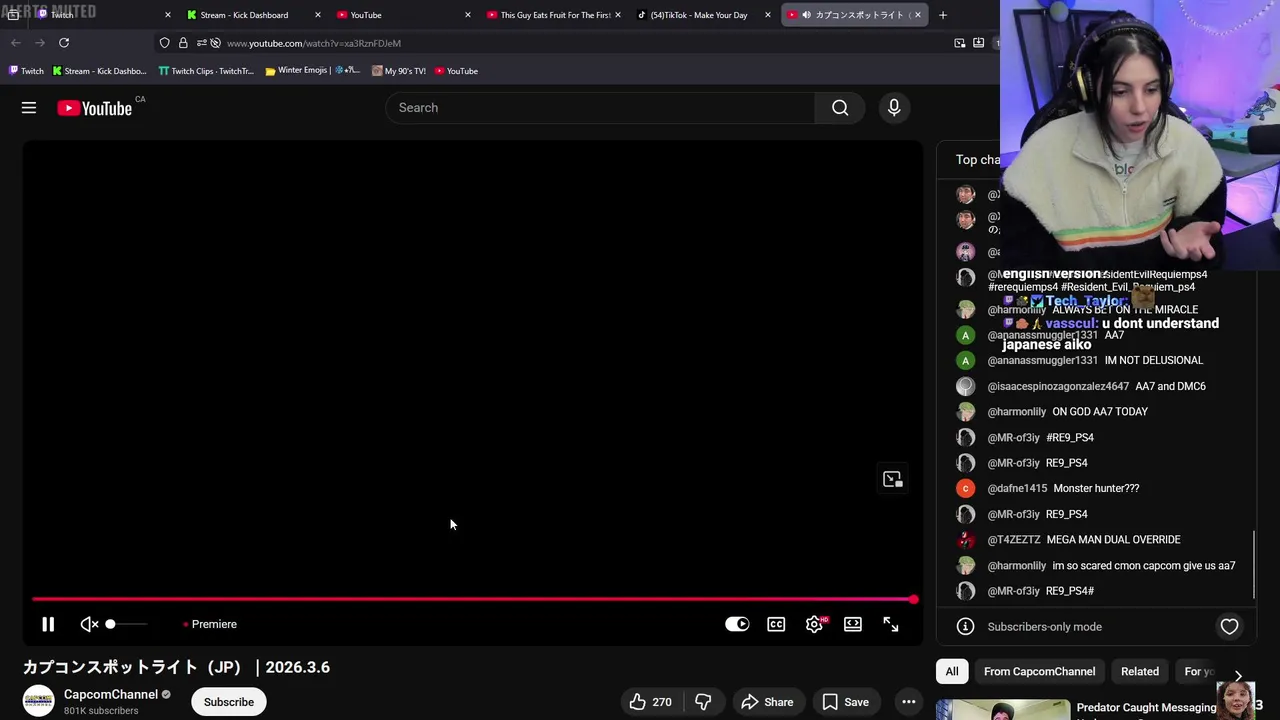Go forward in browser history
Screen dimensions: 1280x720
[x=40, y=43]
